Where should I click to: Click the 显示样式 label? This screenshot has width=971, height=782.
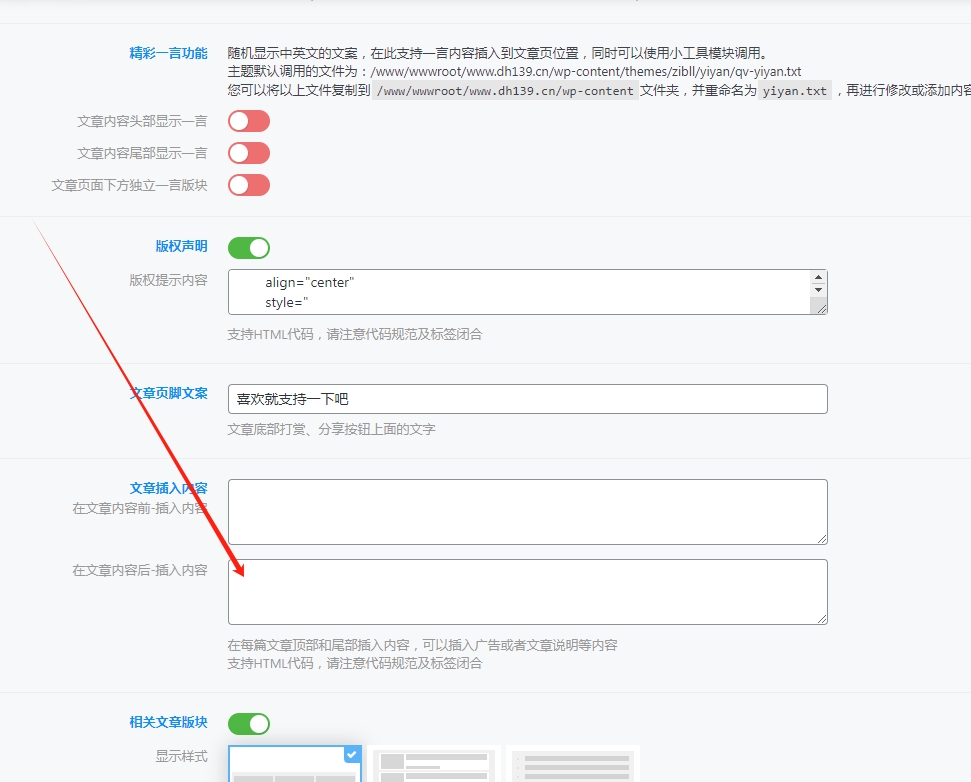coord(181,756)
